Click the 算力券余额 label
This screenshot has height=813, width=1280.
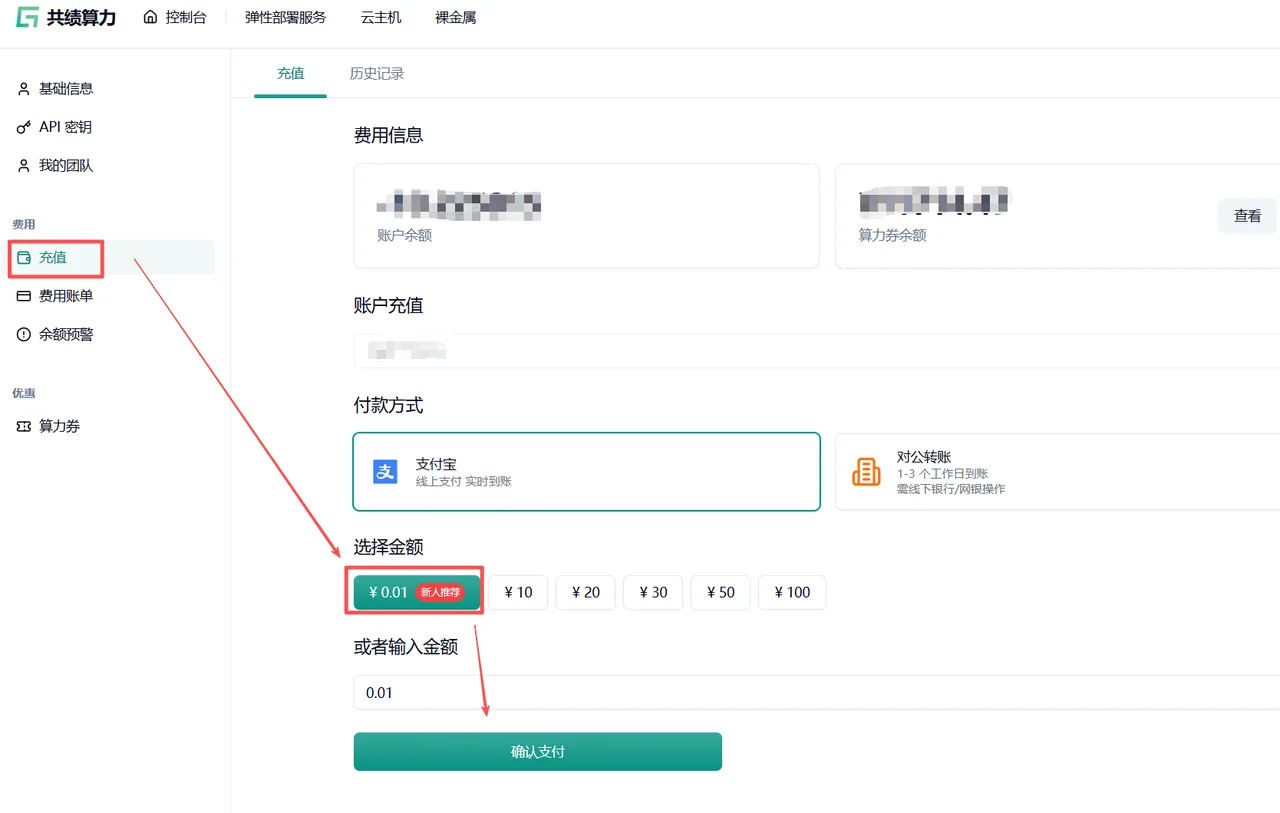[892, 236]
